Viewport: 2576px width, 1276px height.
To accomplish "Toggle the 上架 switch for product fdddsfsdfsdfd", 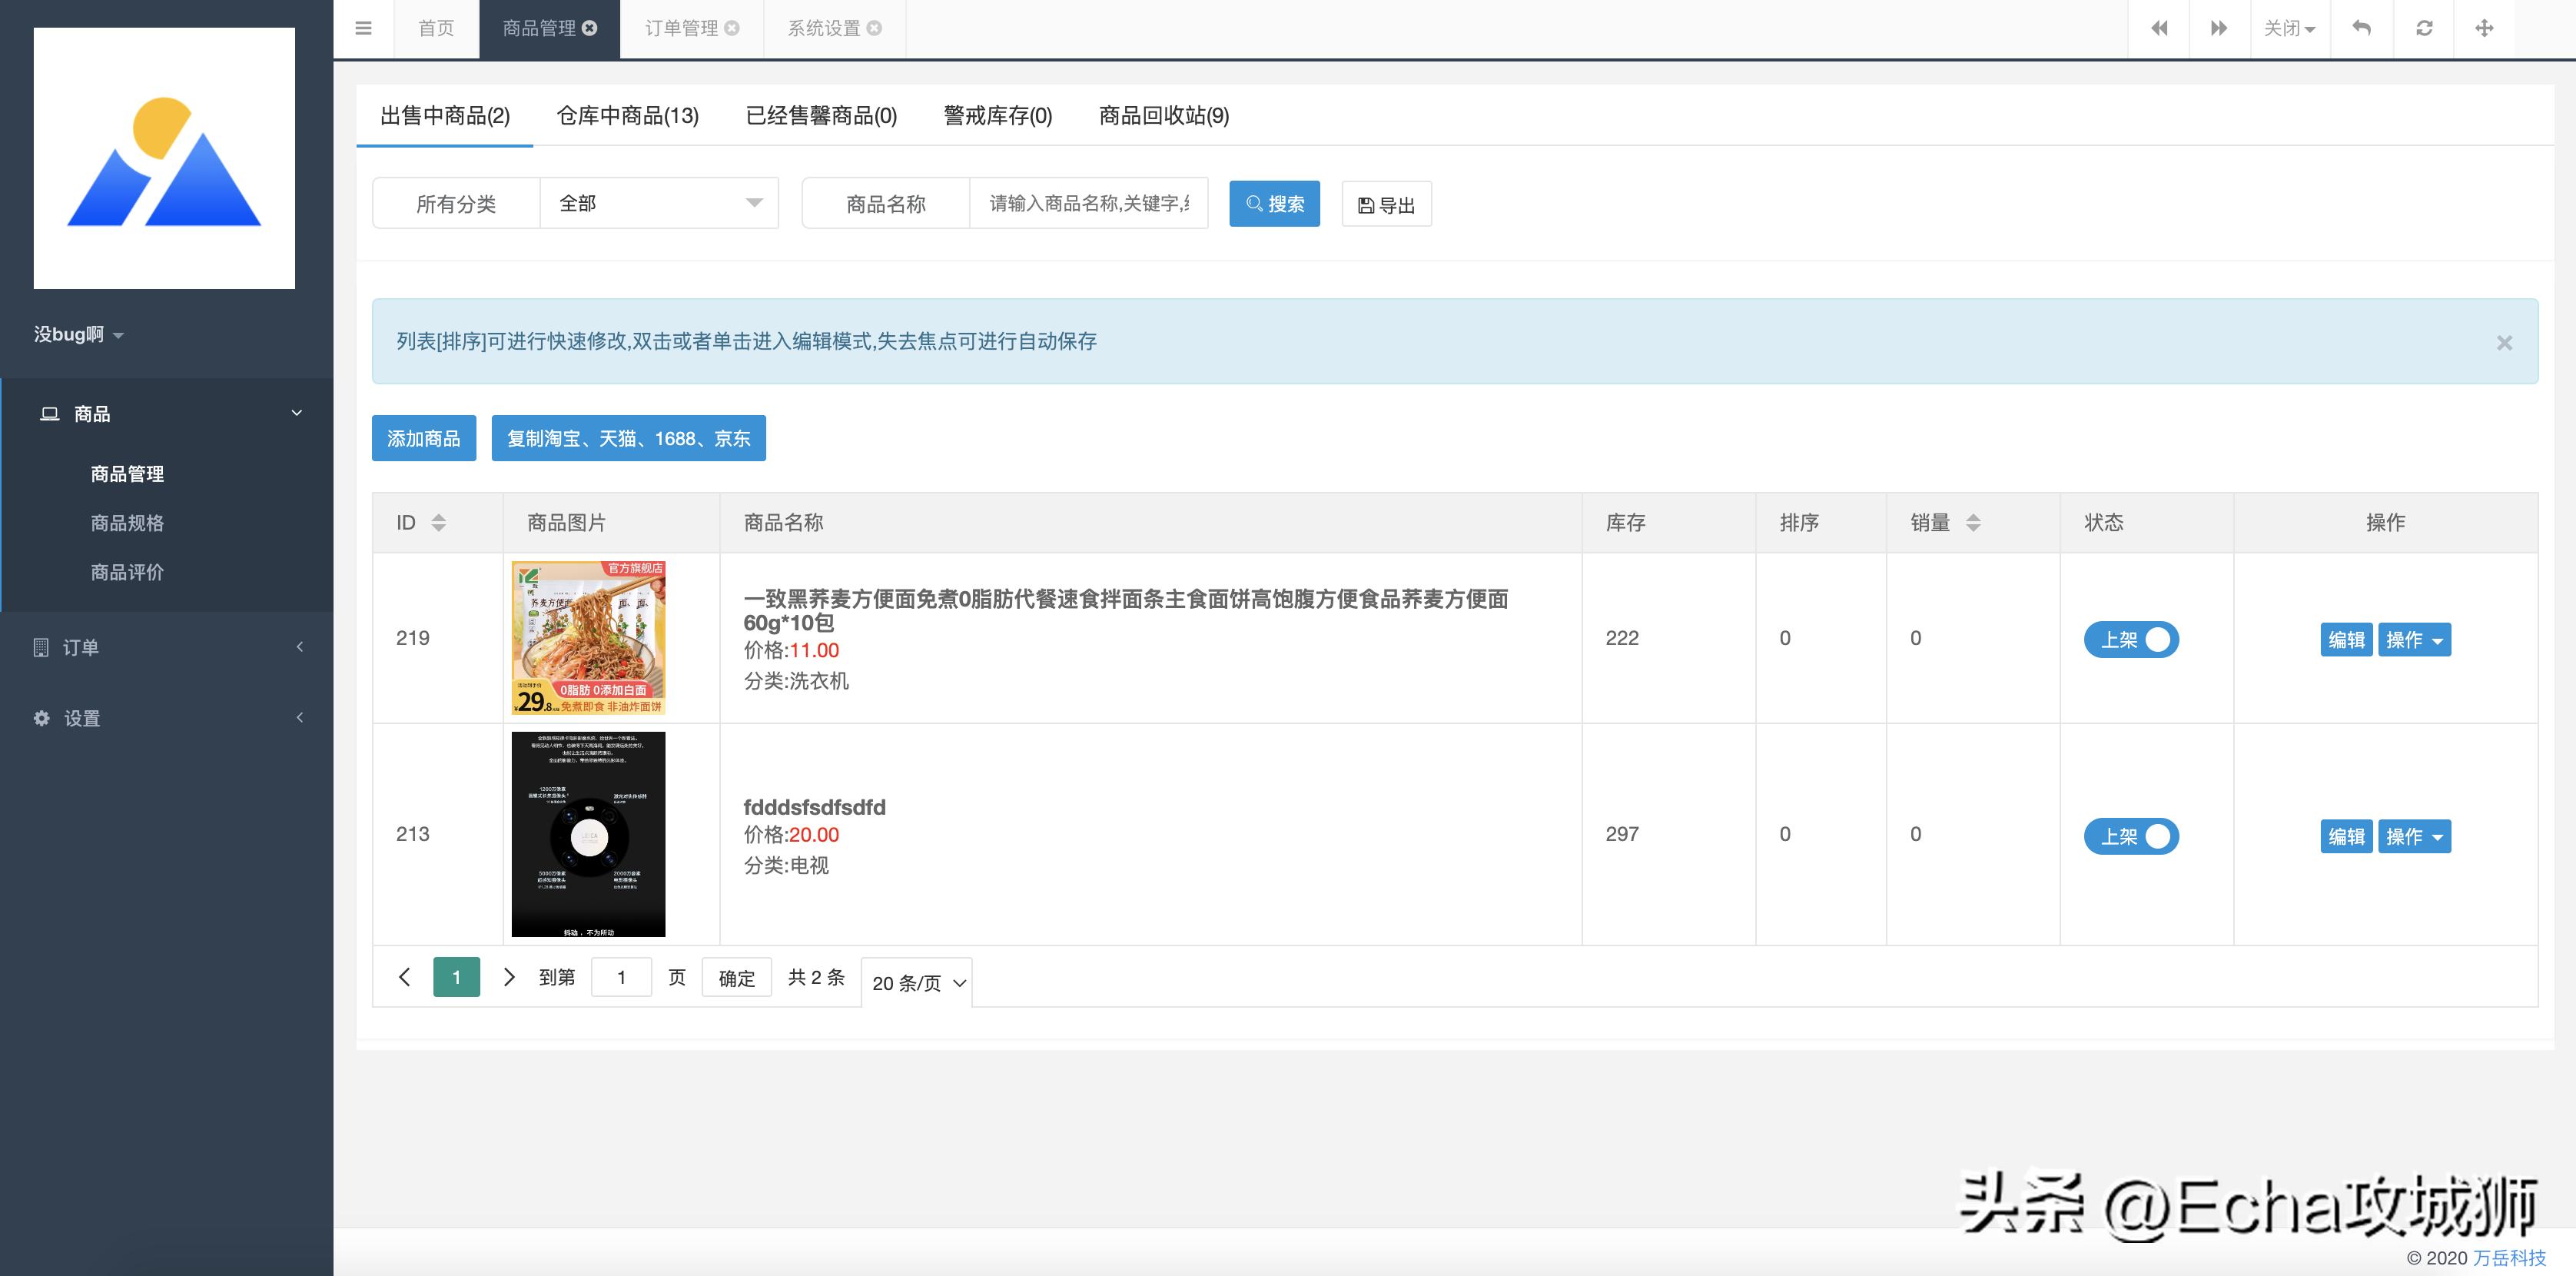I will point(2131,836).
